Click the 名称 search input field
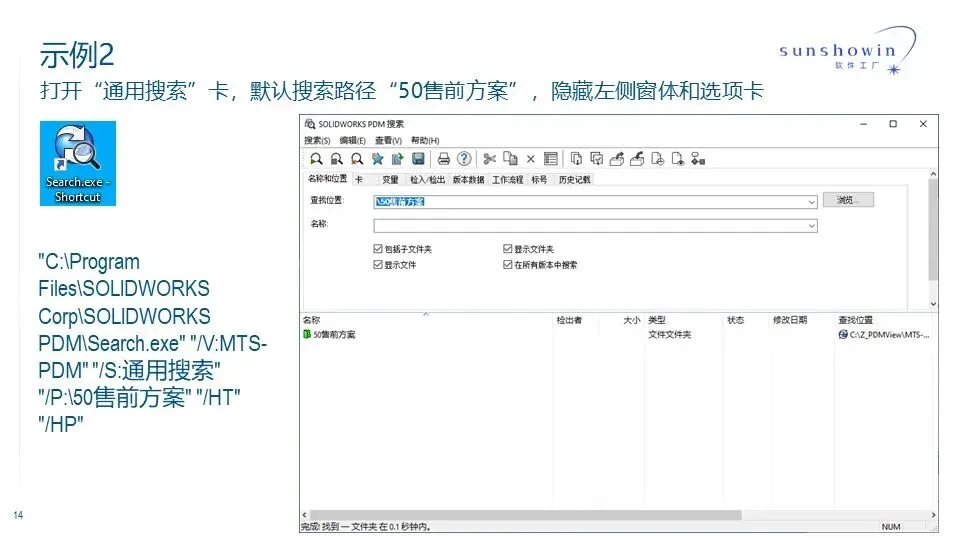Screen dimensions: 960x540 click(595, 226)
